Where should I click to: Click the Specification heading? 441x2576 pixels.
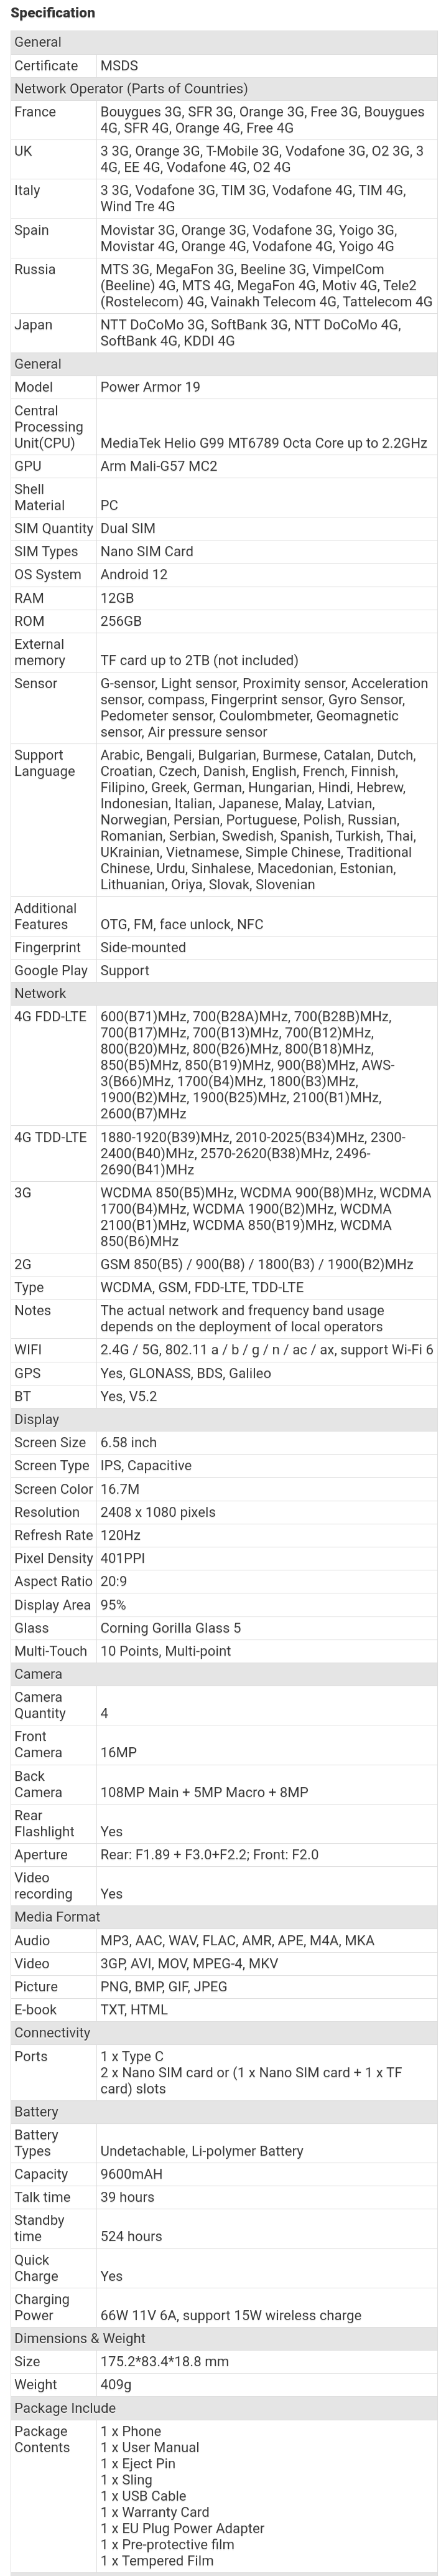click(52, 13)
